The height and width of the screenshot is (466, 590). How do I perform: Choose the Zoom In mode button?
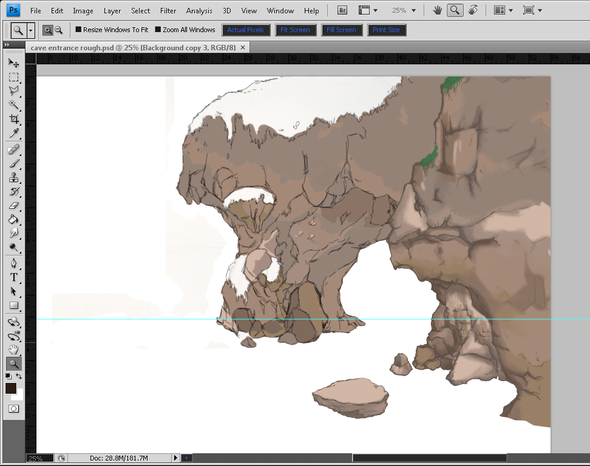[47, 30]
